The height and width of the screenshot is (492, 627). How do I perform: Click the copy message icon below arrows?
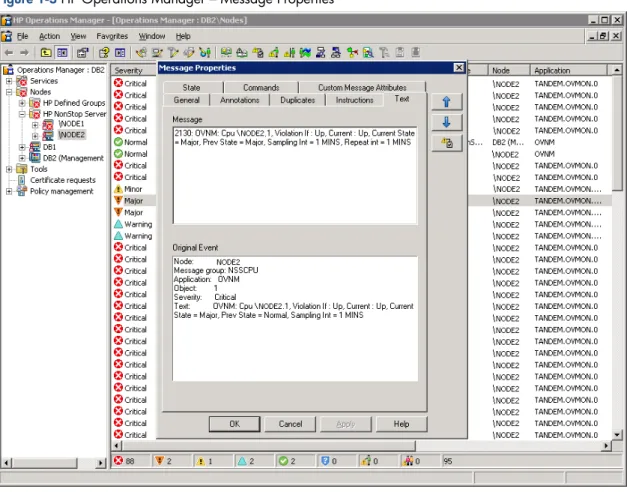point(447,143)
